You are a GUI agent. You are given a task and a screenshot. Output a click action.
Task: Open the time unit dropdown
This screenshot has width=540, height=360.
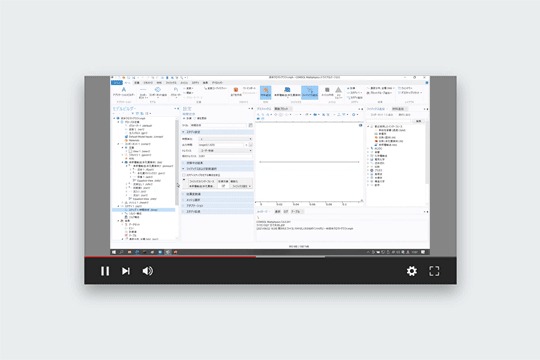point(226,139)
